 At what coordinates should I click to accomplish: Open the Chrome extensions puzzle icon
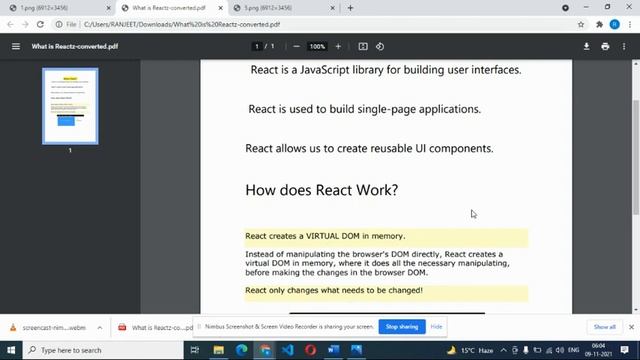click(599, 24)
